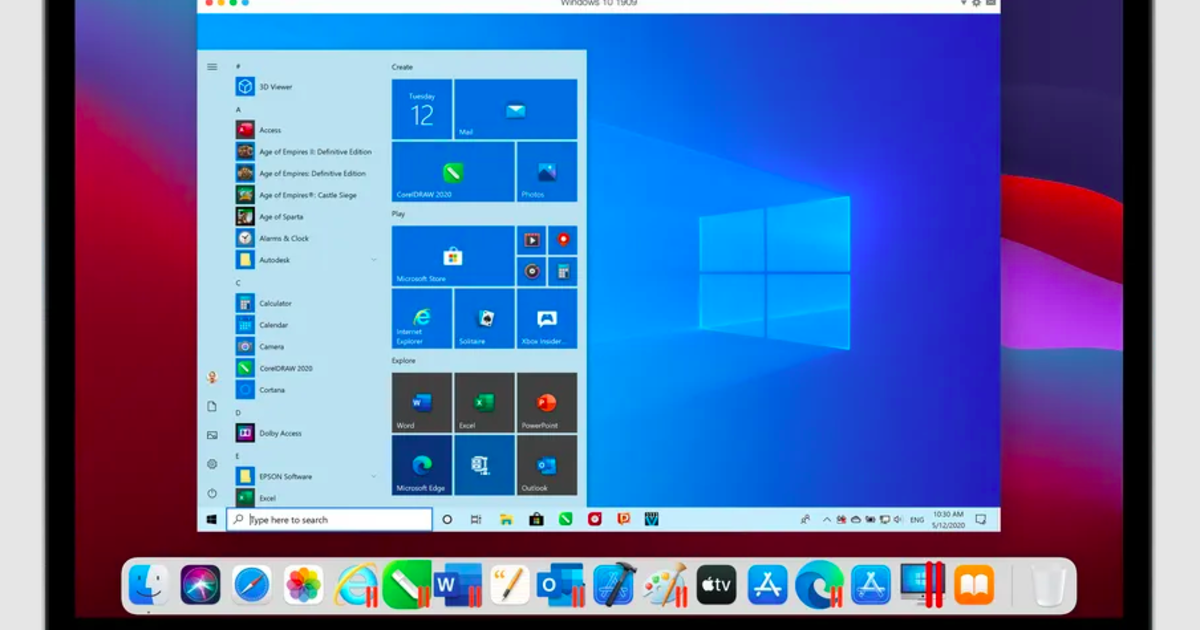Click the Xbox Insider tile

[546, 318]
